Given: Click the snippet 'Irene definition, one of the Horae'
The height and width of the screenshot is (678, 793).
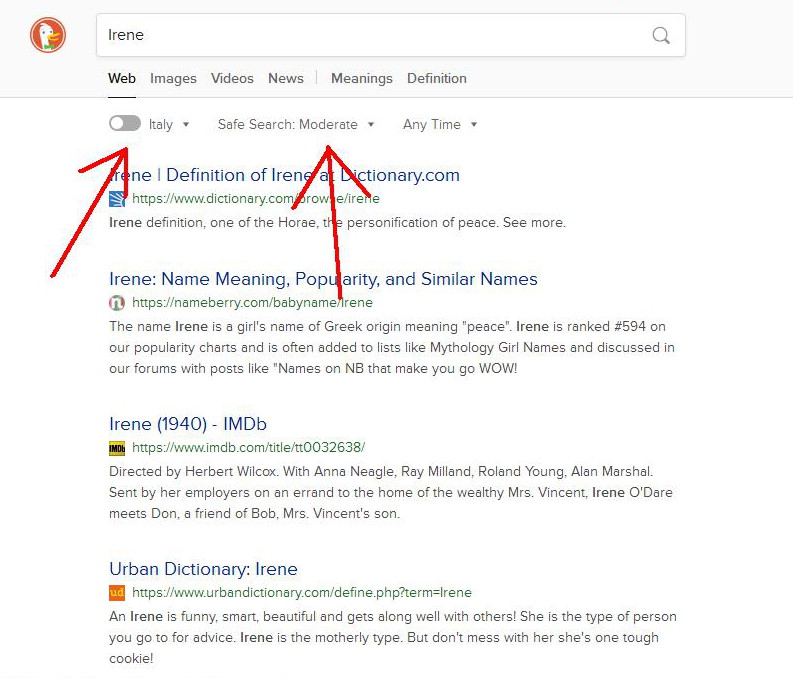Looking at the screenshot, I should (x=337, y=222).
